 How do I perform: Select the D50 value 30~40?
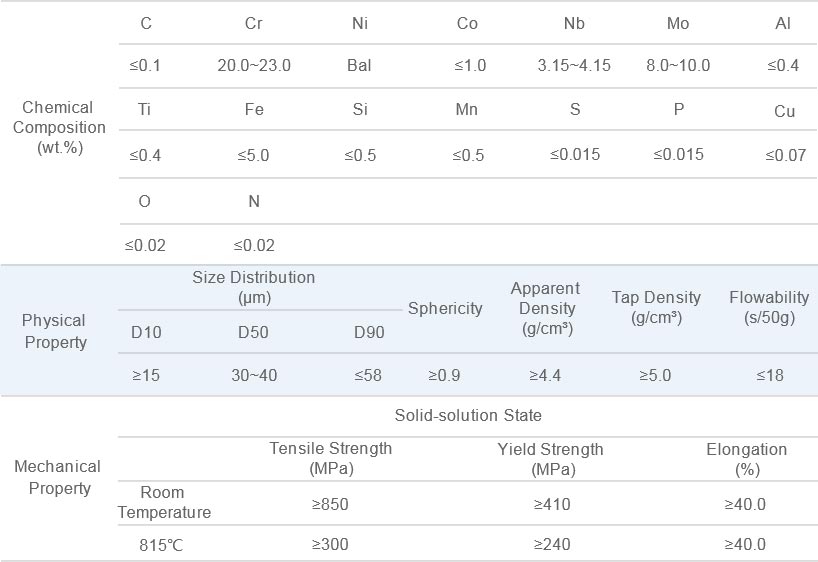253,376
